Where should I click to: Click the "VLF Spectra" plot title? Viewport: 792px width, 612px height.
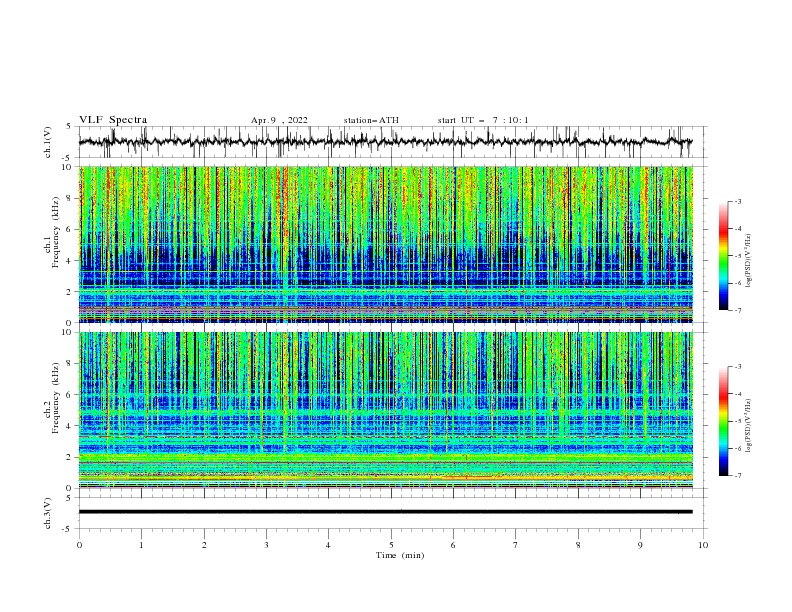113,120
